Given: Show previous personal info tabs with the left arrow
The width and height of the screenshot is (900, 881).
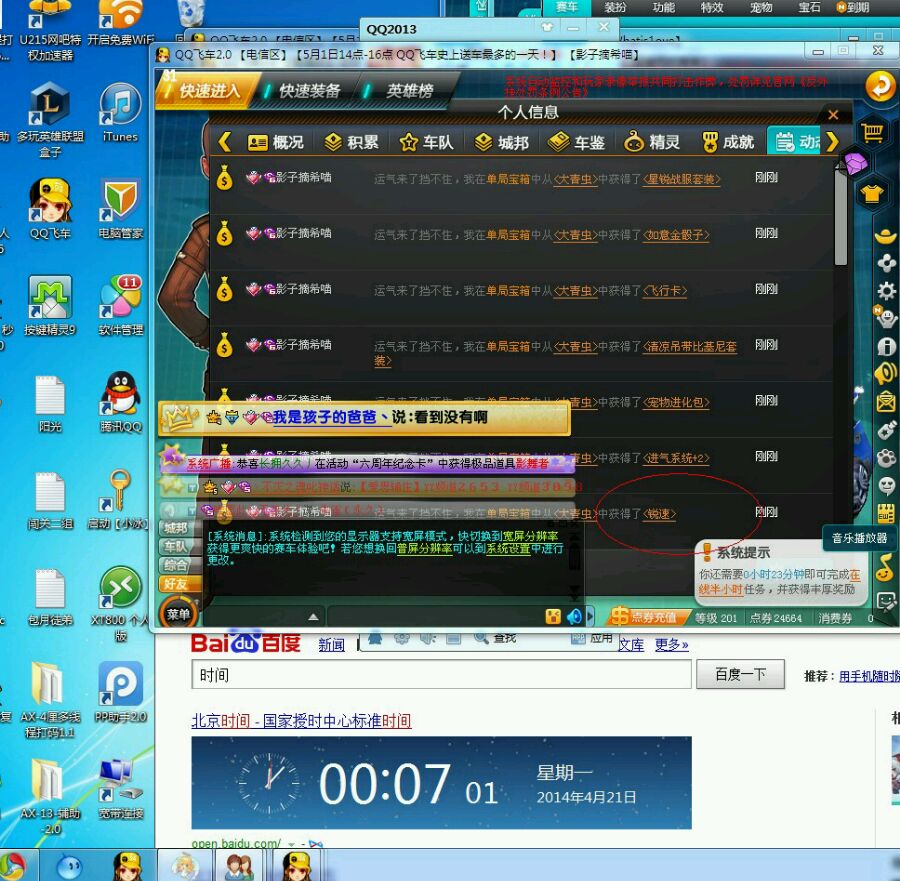Looking at the screenshot, I should (x=224, y=142).
